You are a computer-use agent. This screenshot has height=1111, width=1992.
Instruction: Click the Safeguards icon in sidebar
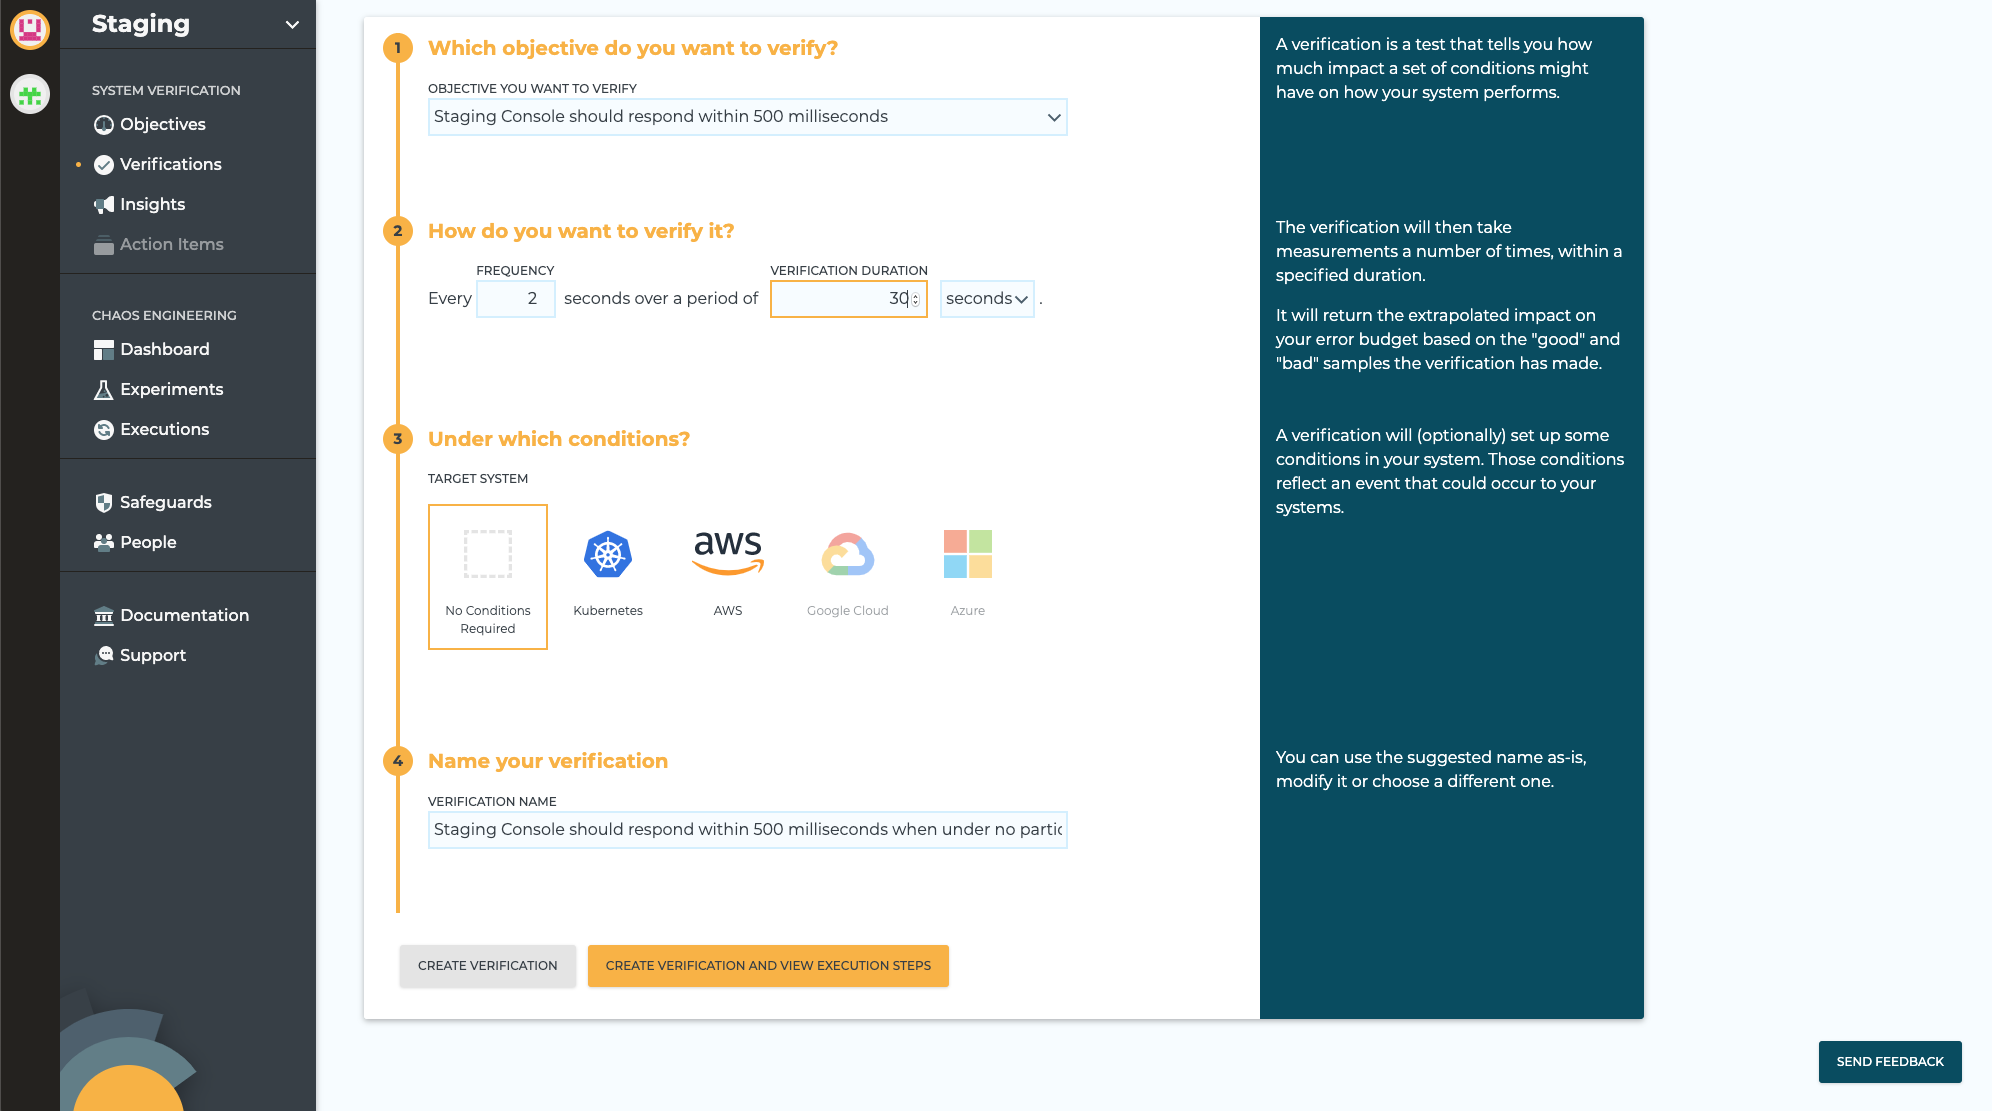tap(103, 501)
